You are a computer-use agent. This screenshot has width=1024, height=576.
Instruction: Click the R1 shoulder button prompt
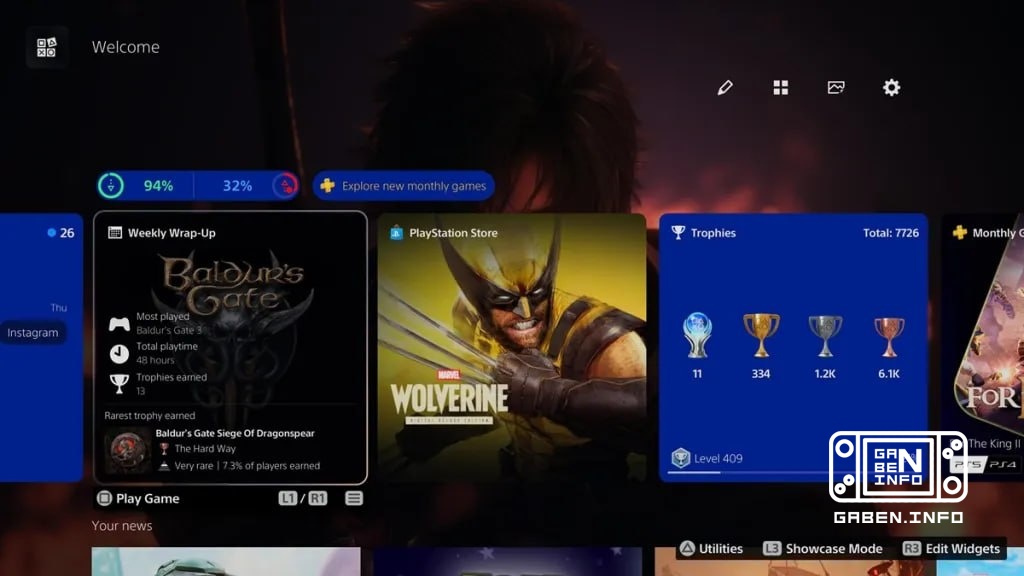[317, 499]
